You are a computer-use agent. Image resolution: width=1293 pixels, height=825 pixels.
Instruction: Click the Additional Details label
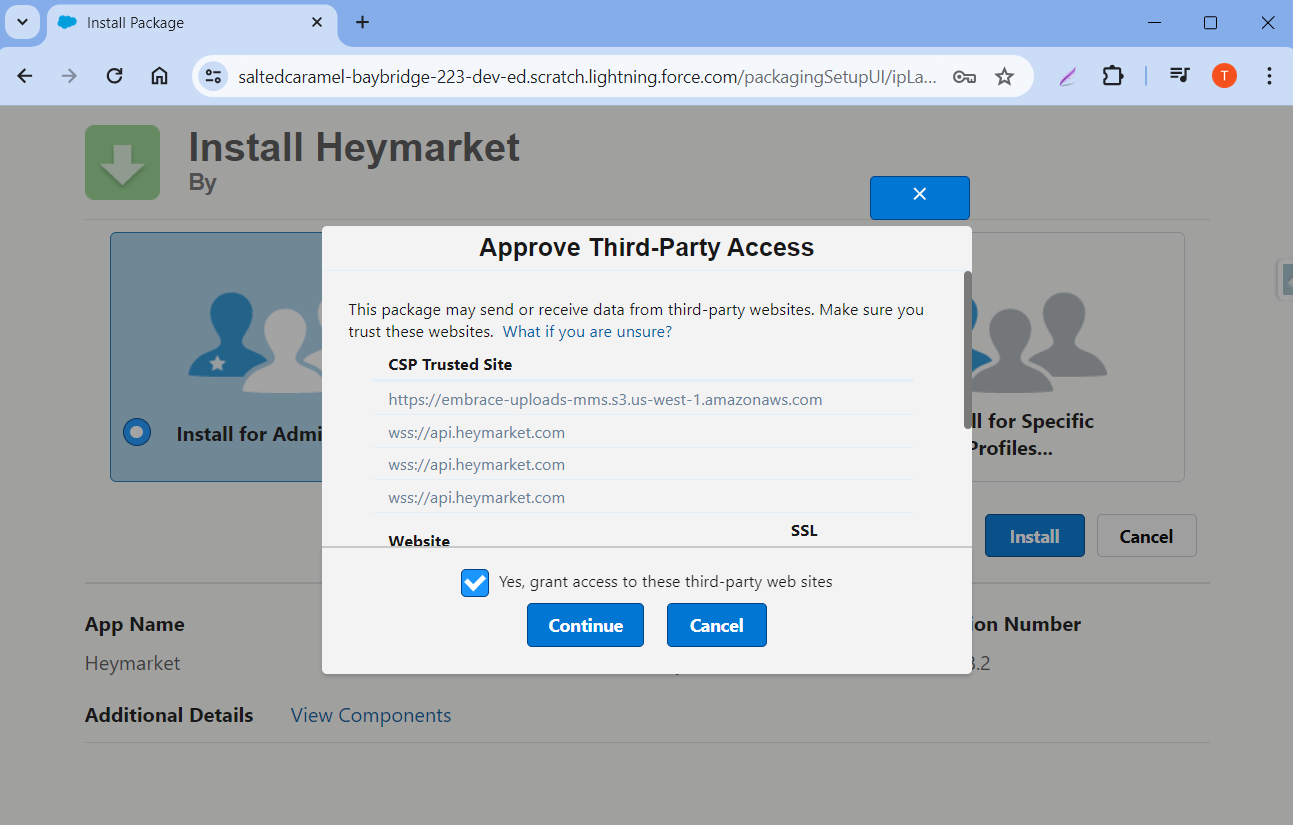tap(169, 715)
